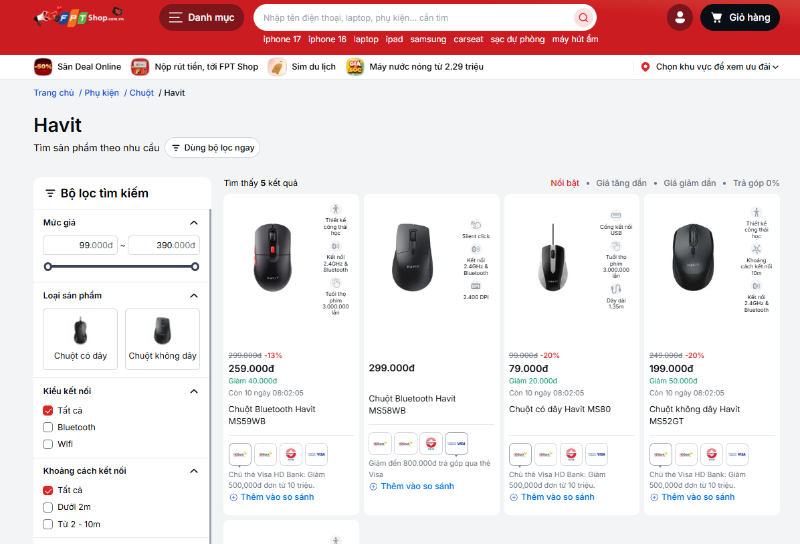
Task: Click the Săn Deal Online icon
Action: click(43, 67)
